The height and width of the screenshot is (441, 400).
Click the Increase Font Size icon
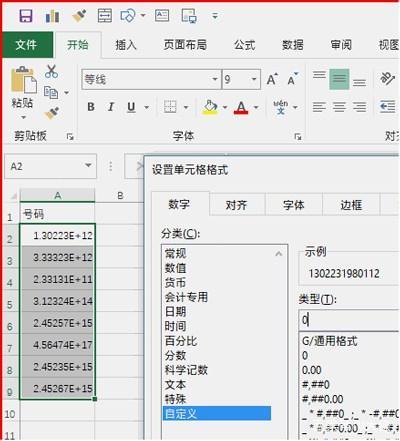pos(272,79)
